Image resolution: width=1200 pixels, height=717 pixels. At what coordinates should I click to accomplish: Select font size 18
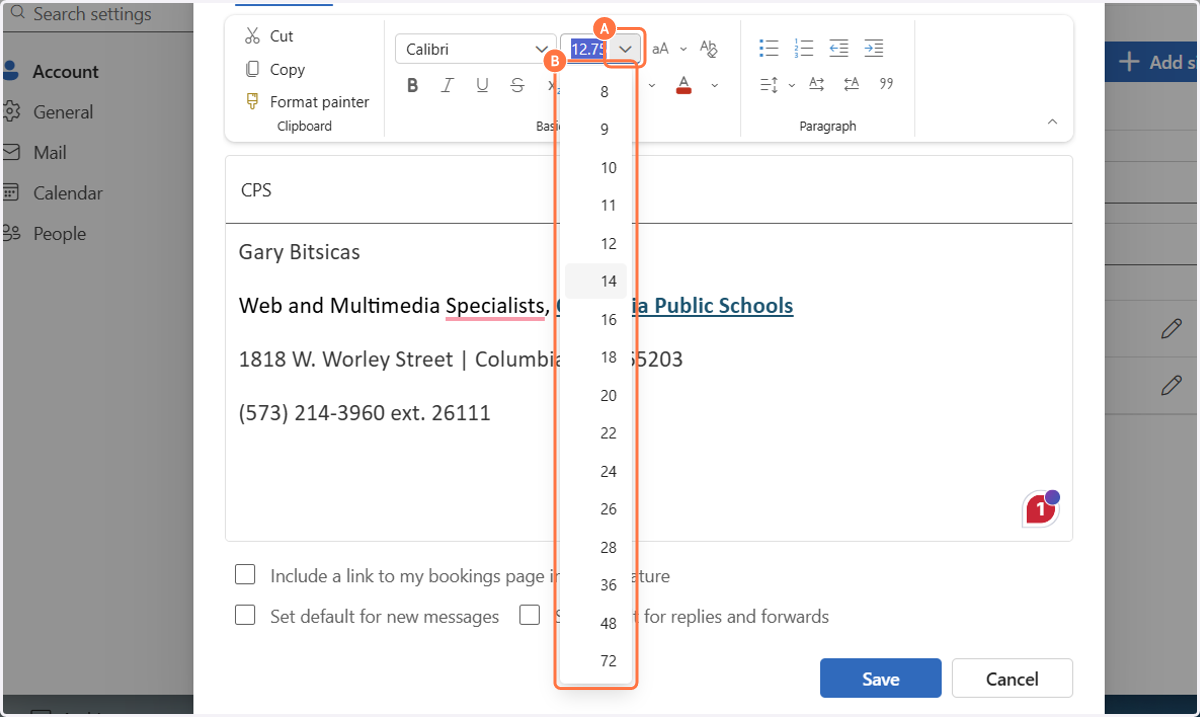click(x=596, y=358)
